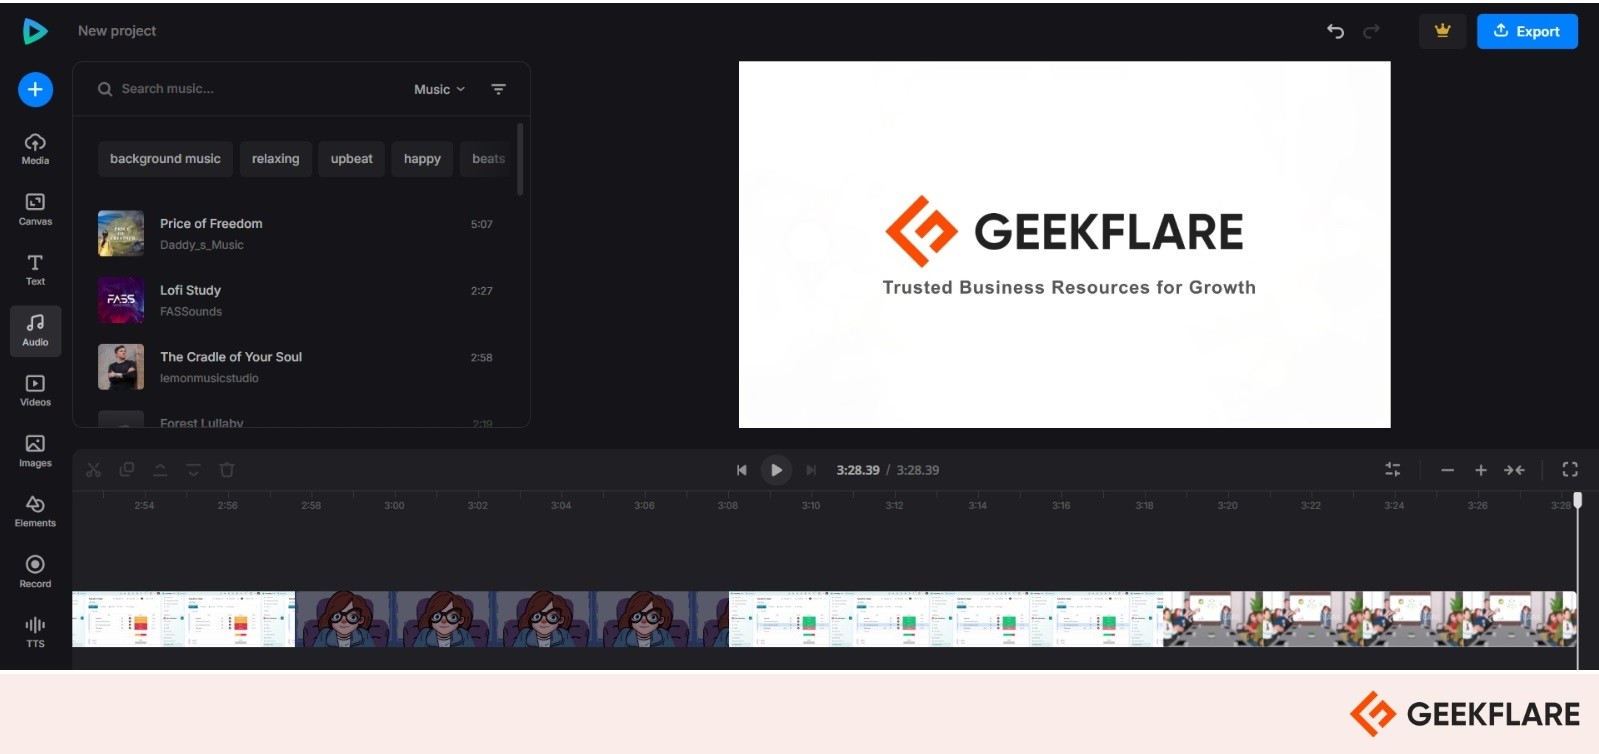
Task: Open the Record panel
Action: tap(35, 573)
